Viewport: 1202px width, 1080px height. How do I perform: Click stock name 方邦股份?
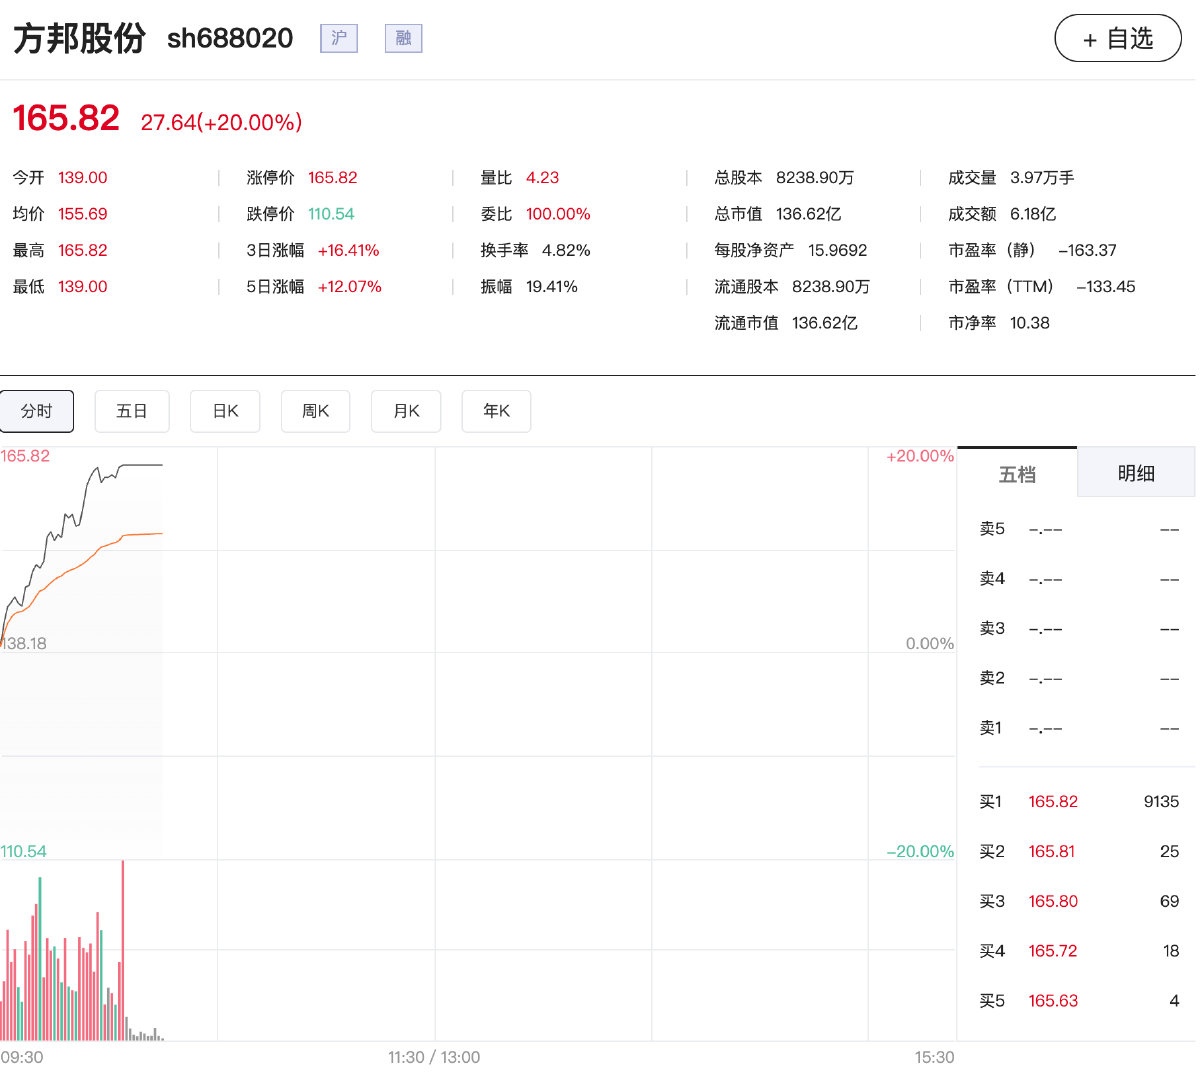(x=79, y=39)
